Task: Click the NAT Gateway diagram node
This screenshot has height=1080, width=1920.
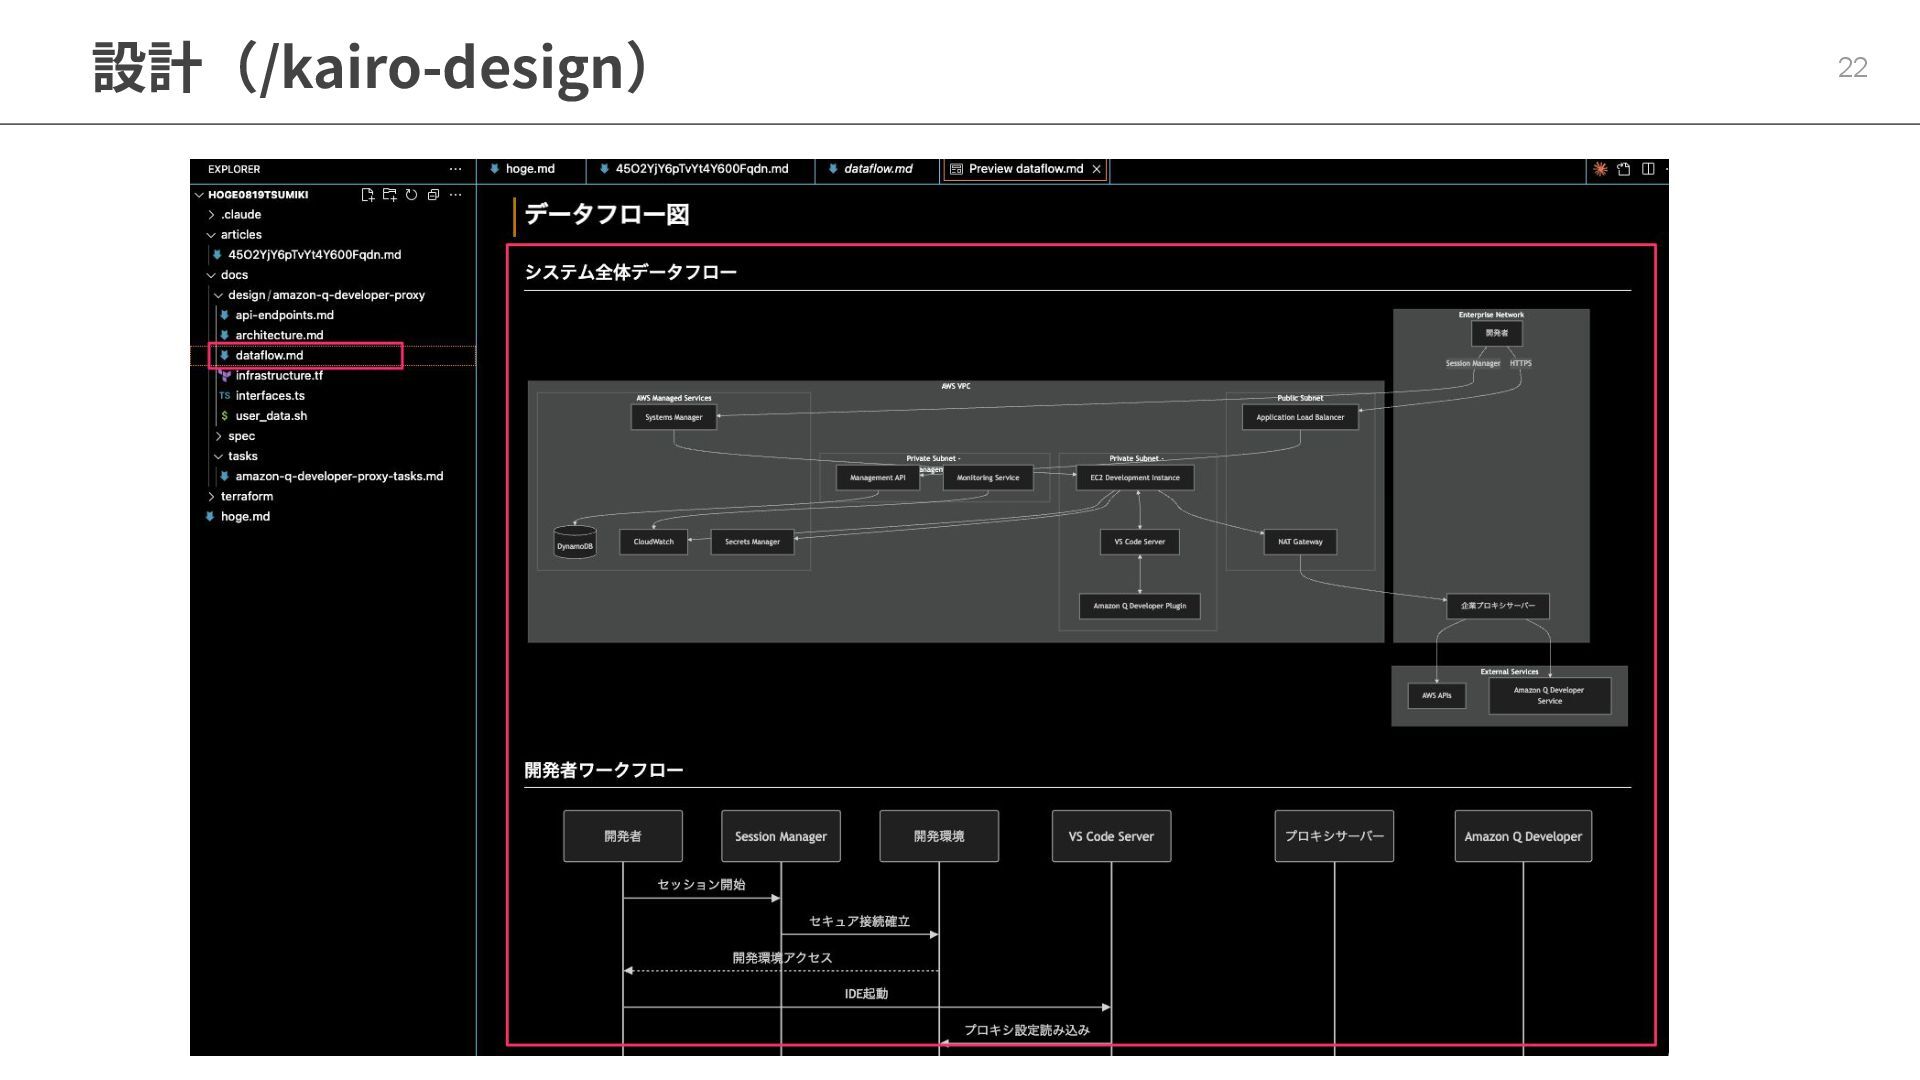Action: (x=1300, y=542)
